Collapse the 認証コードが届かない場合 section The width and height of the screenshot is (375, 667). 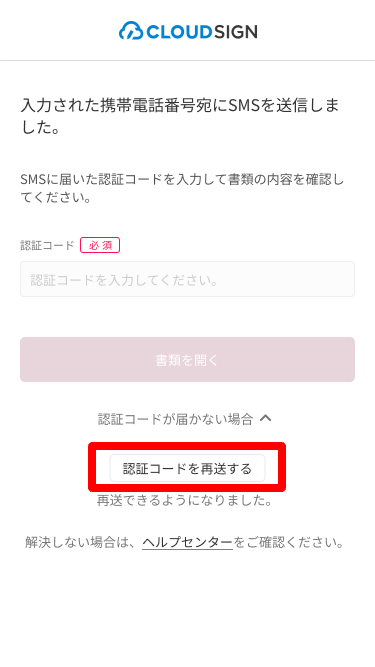click(x=185, y=419)
